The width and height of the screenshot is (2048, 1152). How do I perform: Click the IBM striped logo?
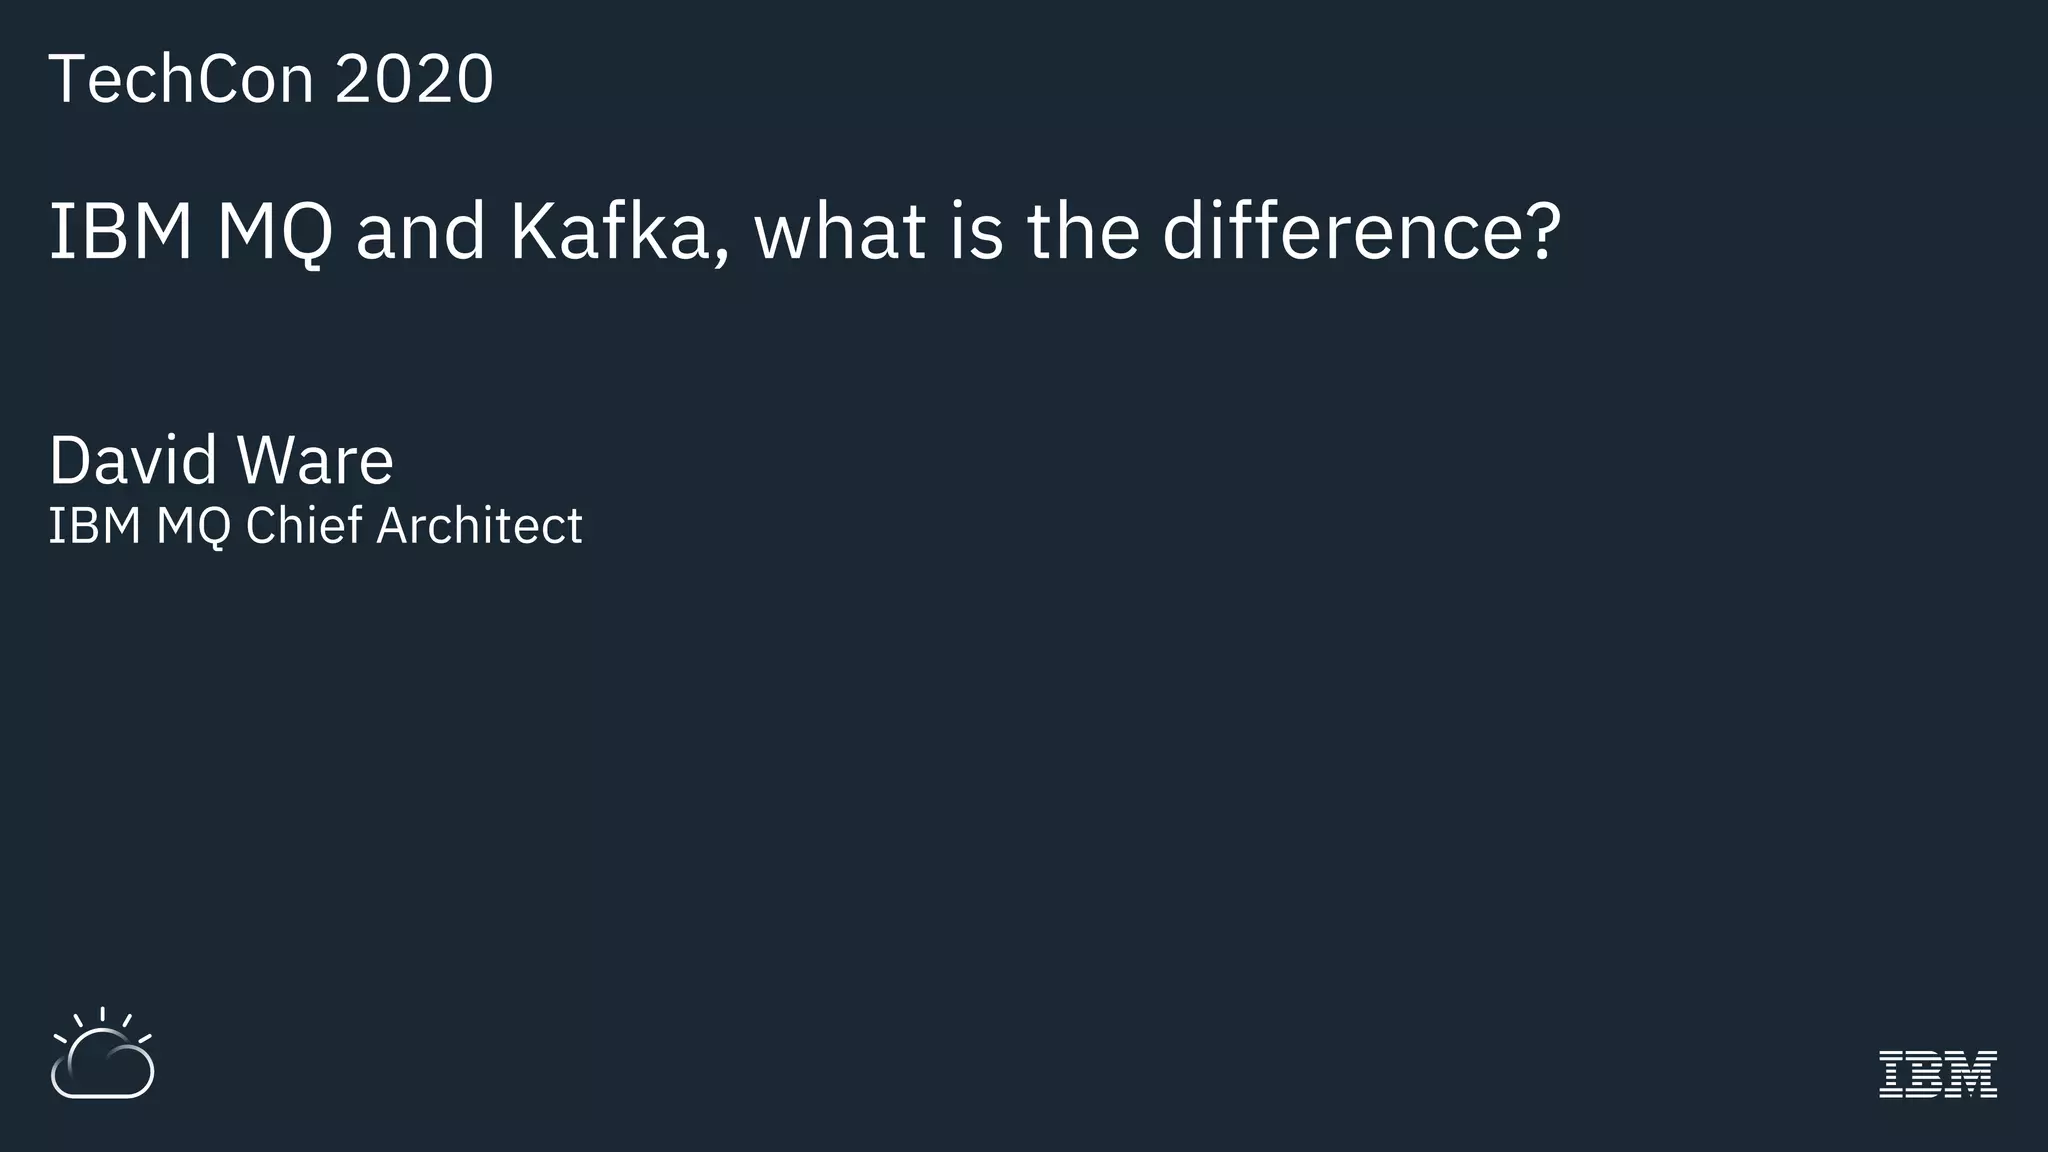click(x=1937, y=1074)
